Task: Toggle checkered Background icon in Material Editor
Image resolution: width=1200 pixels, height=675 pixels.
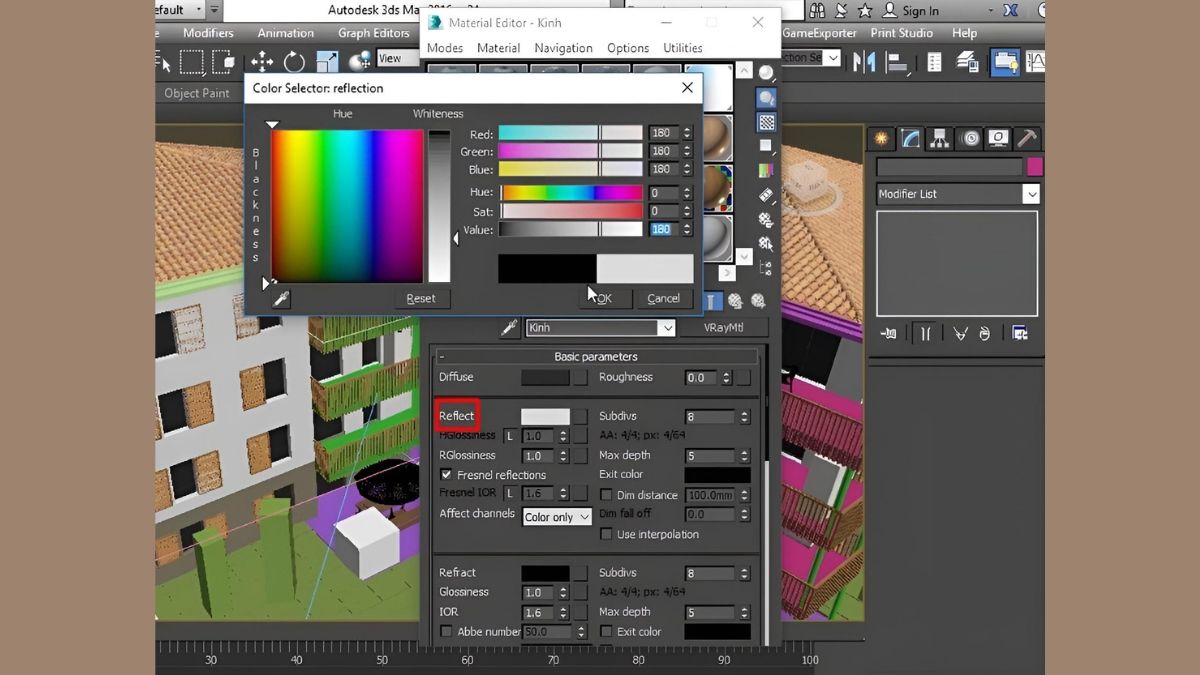Action: 767,122
